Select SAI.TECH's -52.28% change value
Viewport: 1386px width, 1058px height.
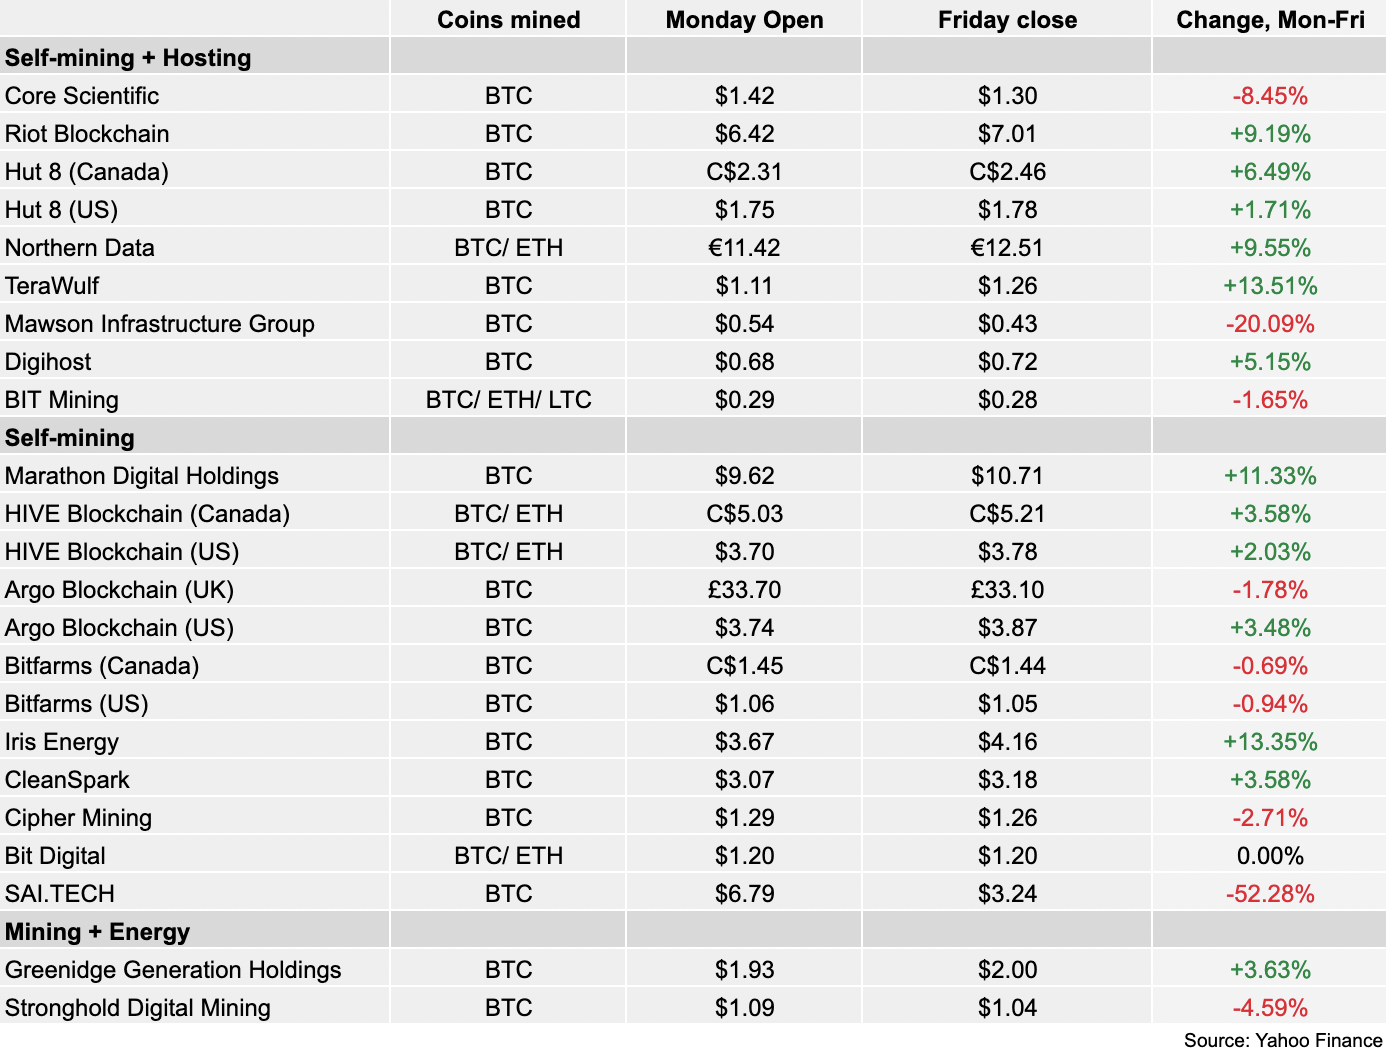click(1270, 894)
